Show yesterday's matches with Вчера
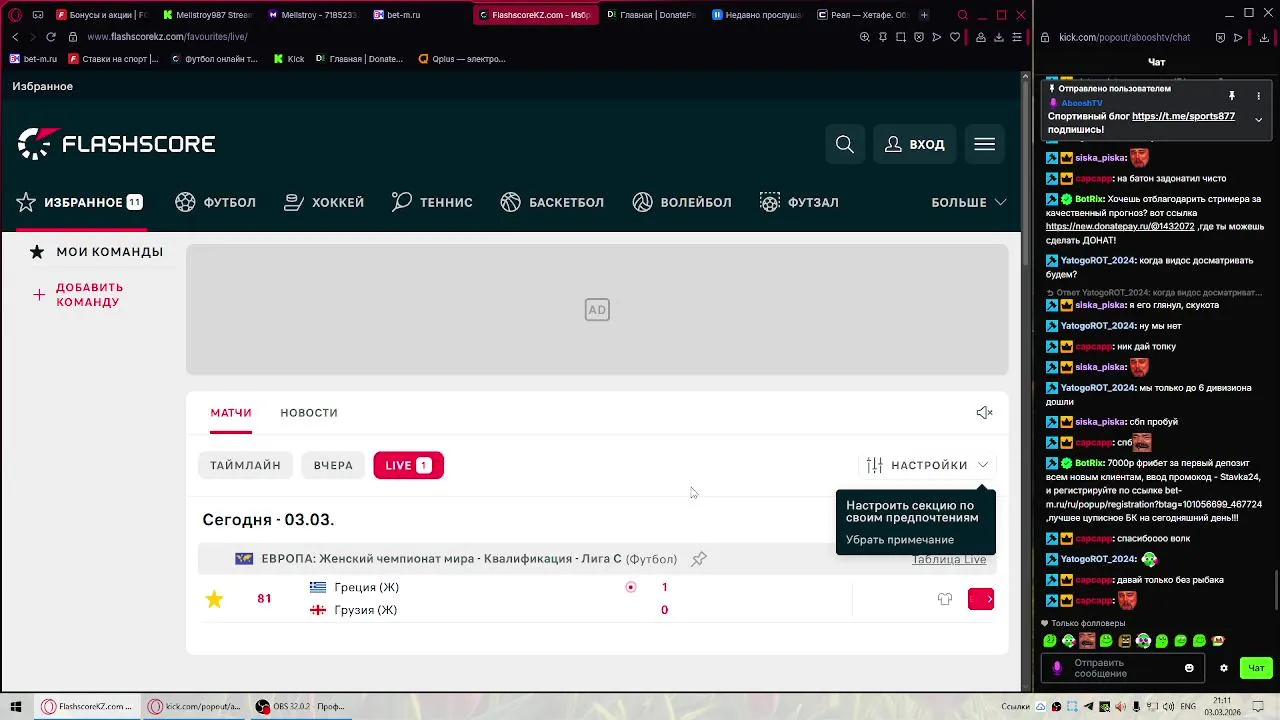The height and width of the screenshot is (720, 1280). coord(333,465)
